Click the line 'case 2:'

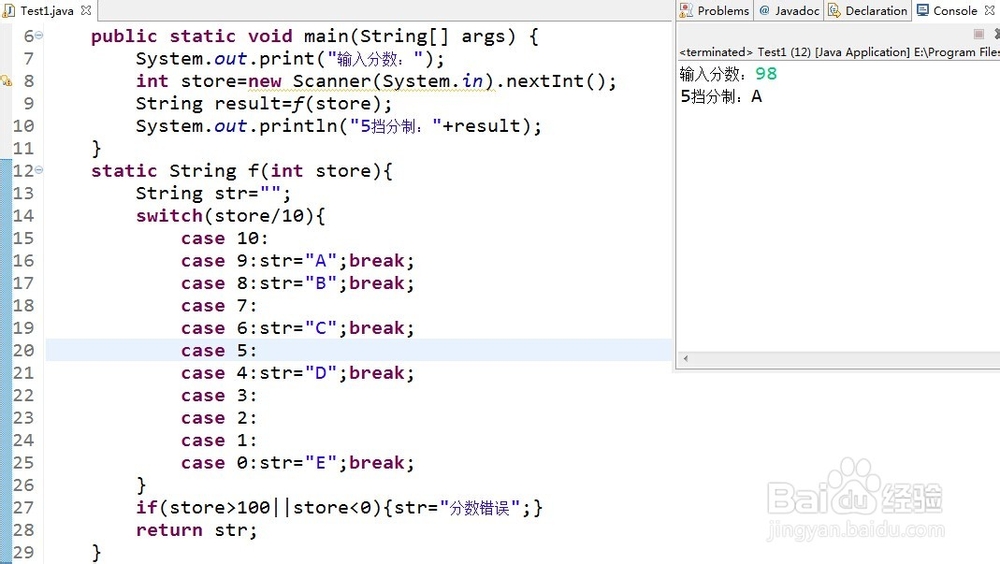point(219,418)
